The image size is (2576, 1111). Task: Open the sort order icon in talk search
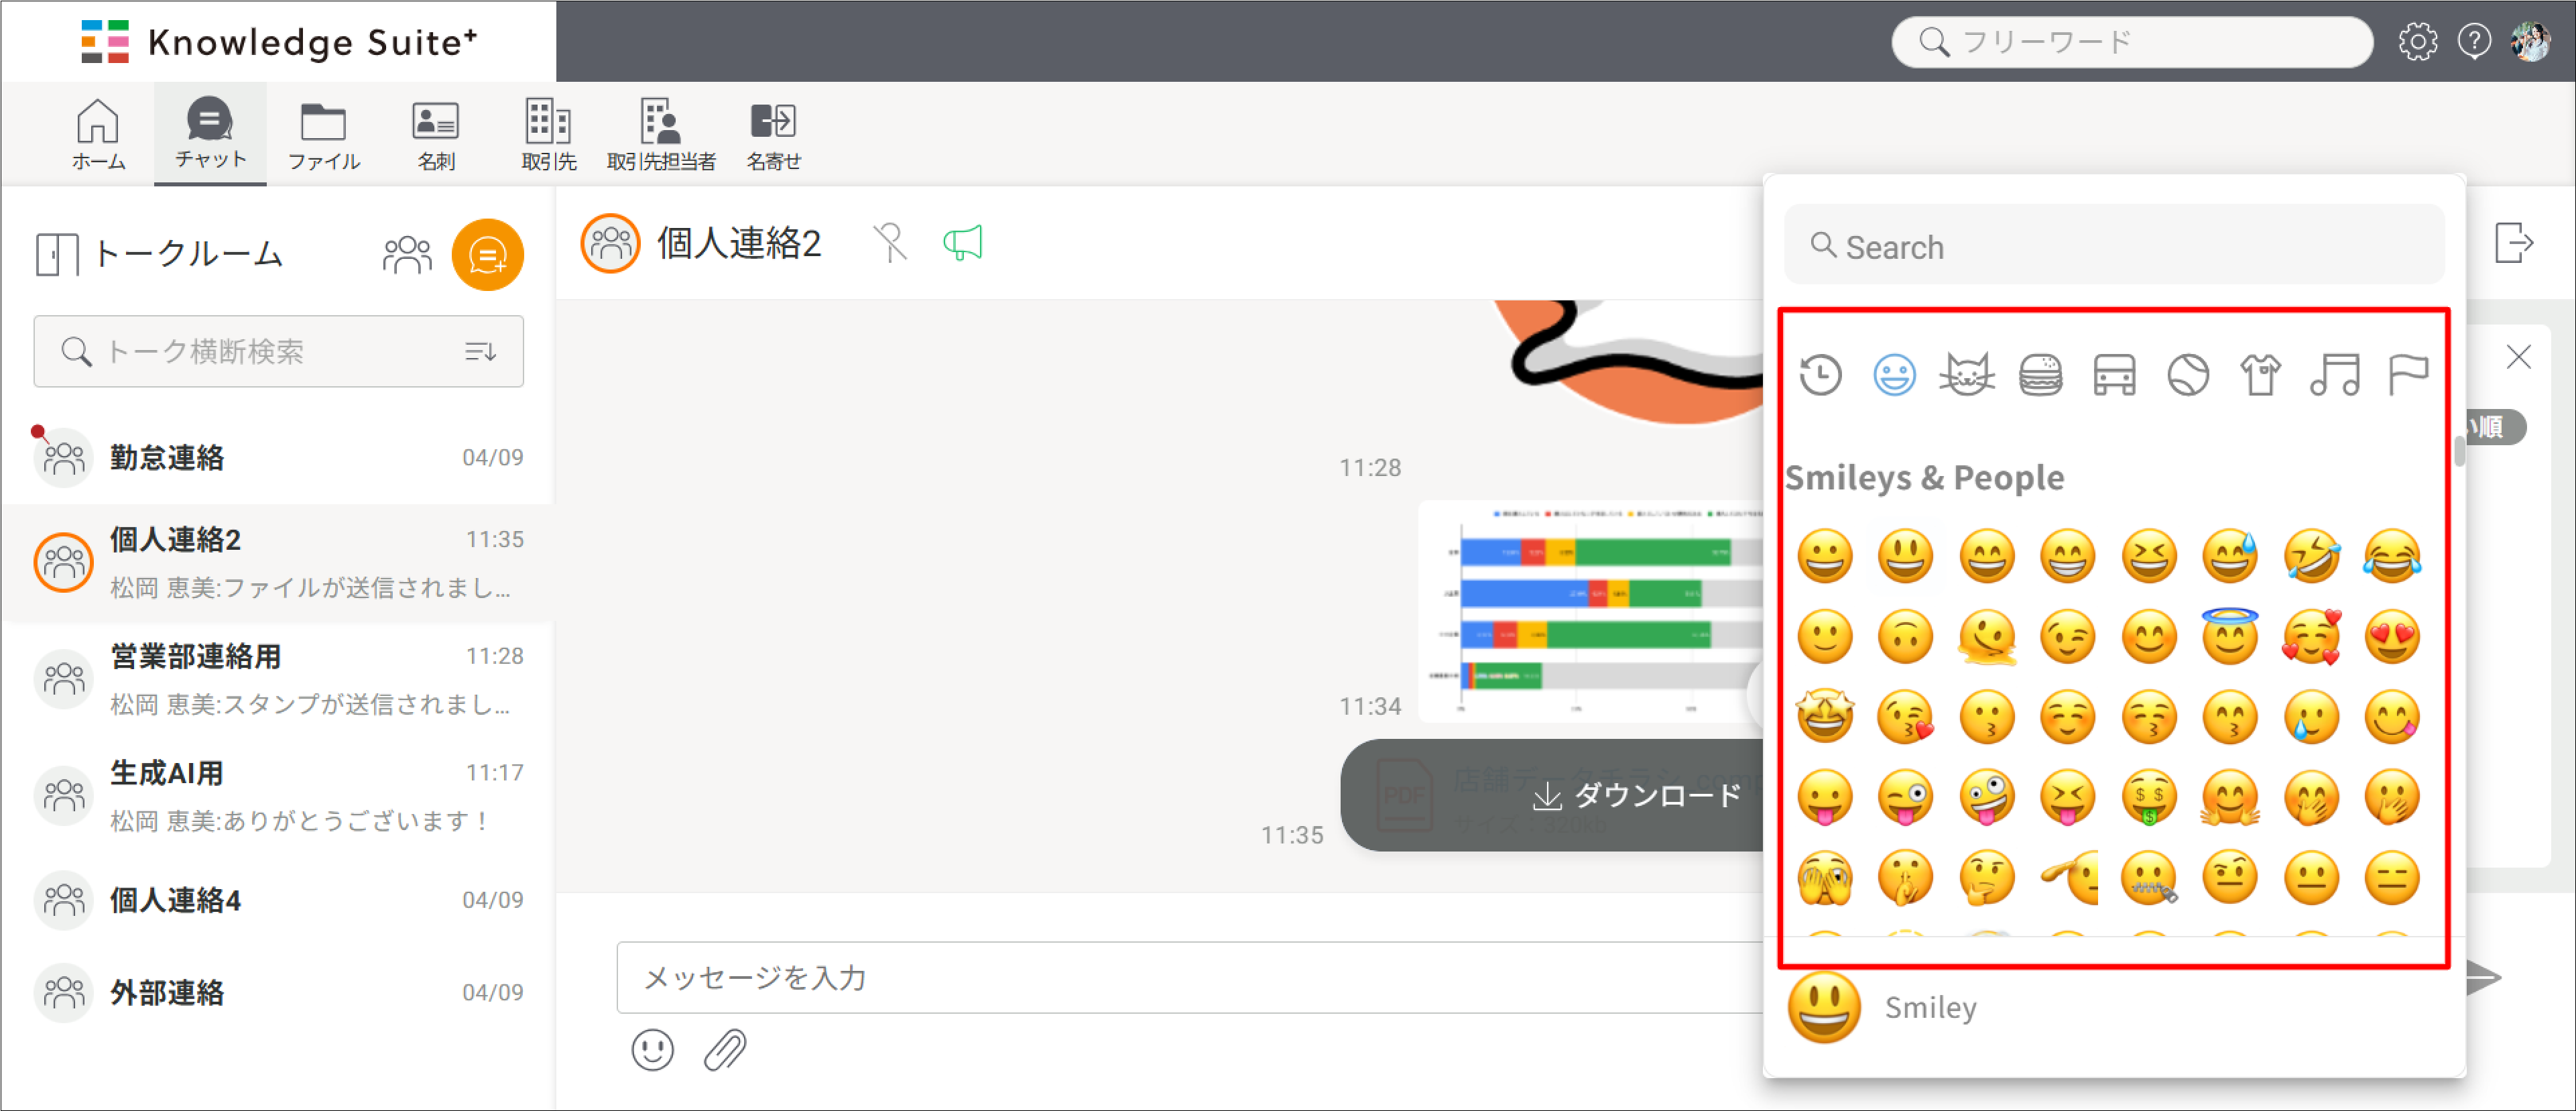pos(481,351)
